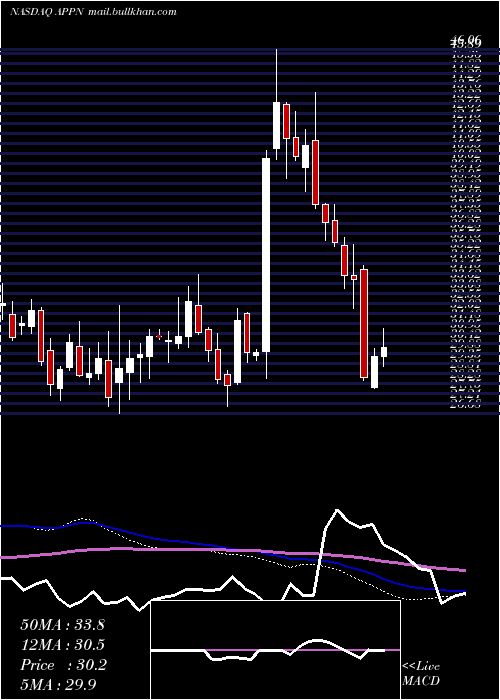Click the '12MA : 30.5' label
The image size is (500, 700).
pos(62,645)
